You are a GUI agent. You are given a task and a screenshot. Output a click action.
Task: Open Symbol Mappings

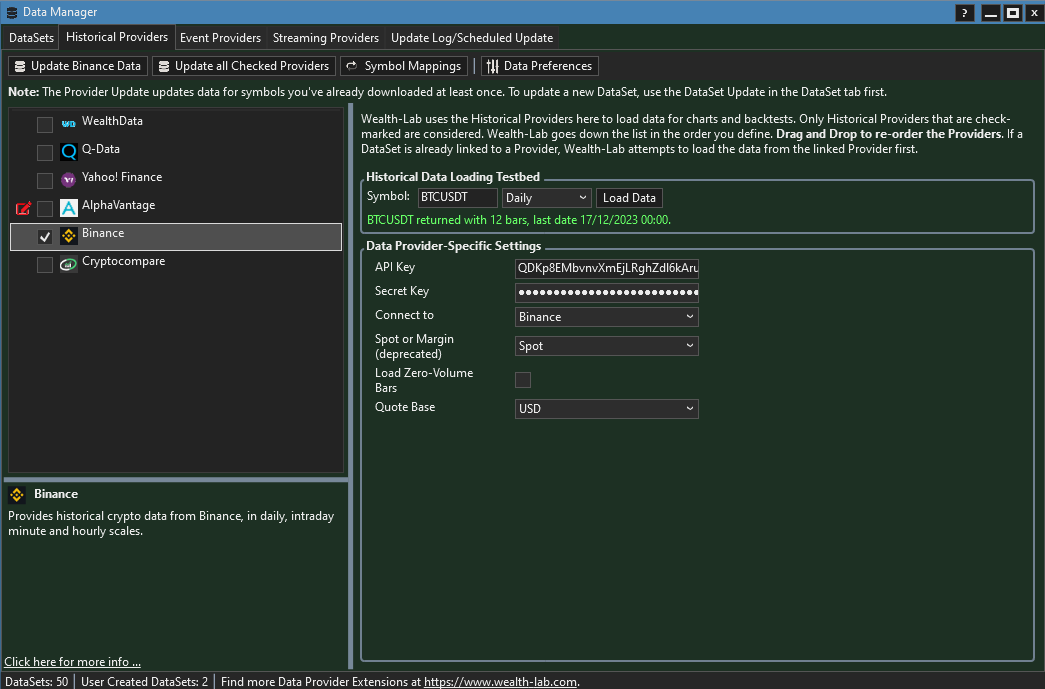tap(404, 66)
